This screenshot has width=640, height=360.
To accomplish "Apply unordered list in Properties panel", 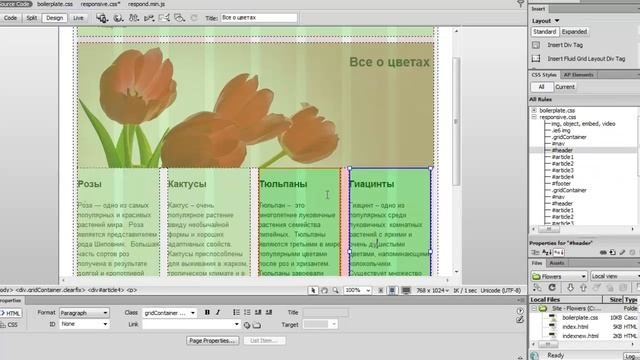I will coord(236,312).
